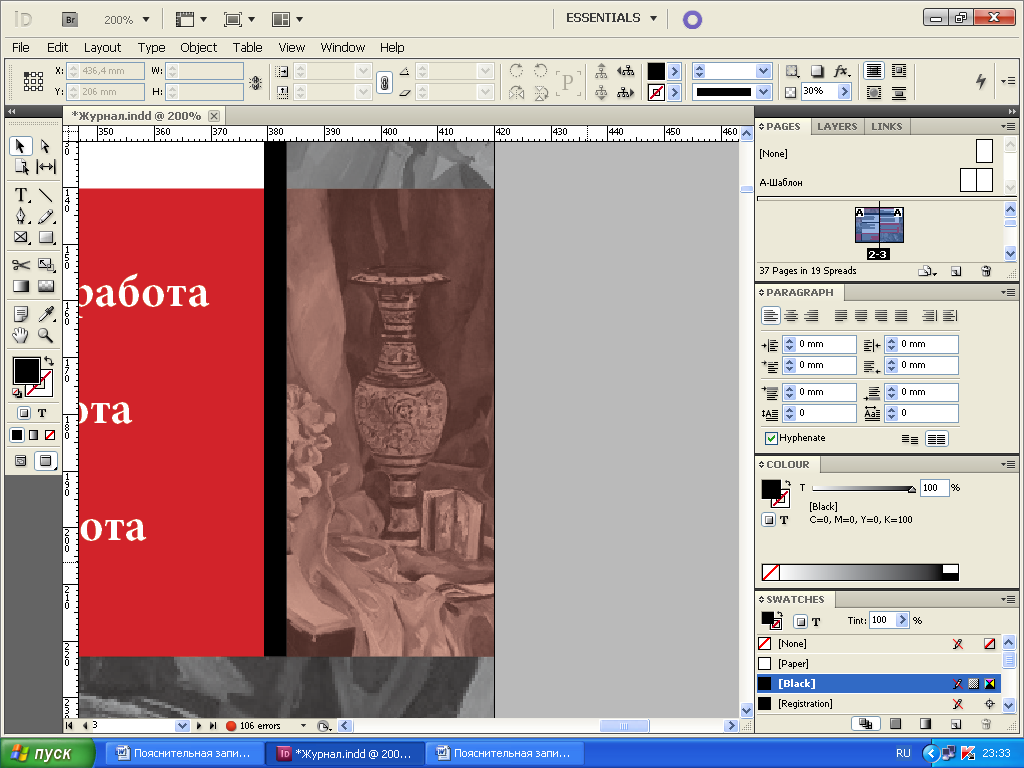Image resolution: width=1024 pixels, height=768 pixels.
Task: Click Rotate 90° clockwise icon
Action: pos(516,71)
